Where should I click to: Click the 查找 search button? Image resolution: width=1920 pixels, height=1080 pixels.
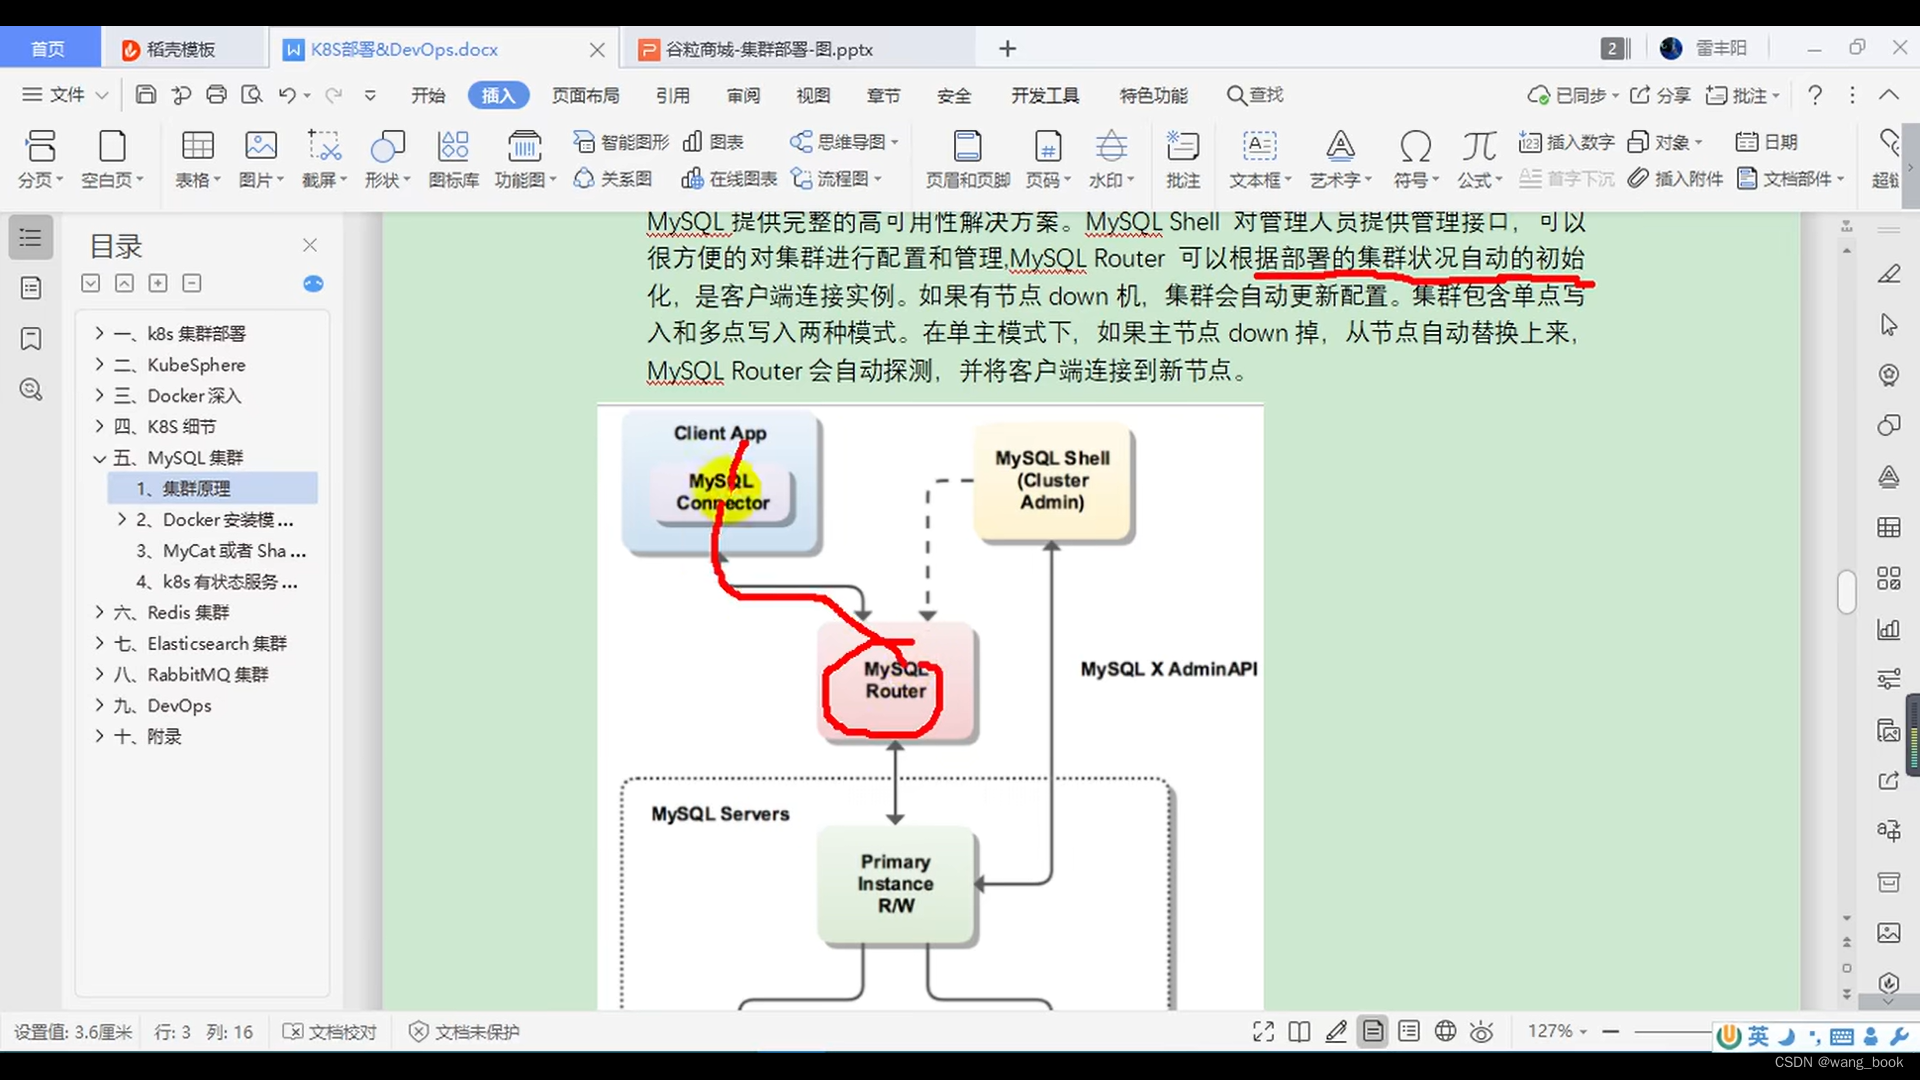click(1255, 95)
